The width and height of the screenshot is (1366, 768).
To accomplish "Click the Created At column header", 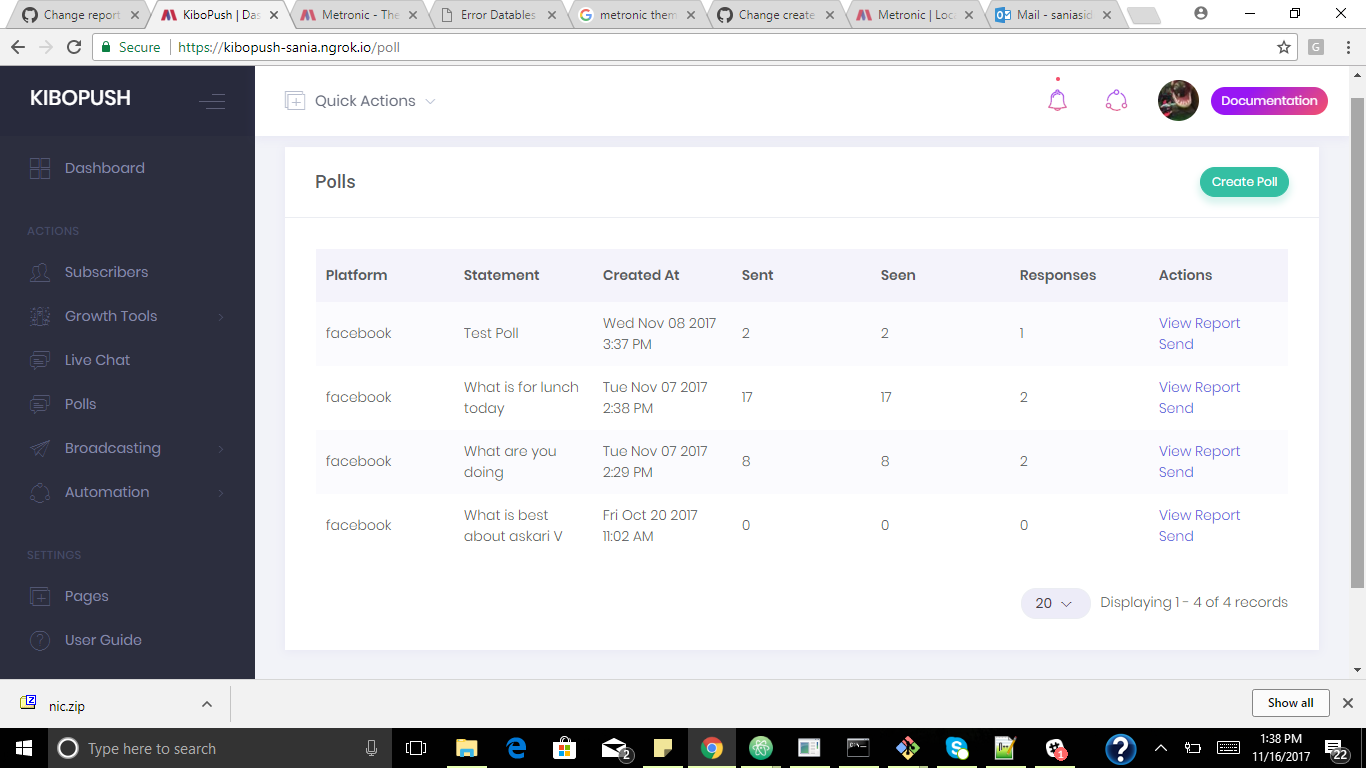I will [x=641, y=275].
